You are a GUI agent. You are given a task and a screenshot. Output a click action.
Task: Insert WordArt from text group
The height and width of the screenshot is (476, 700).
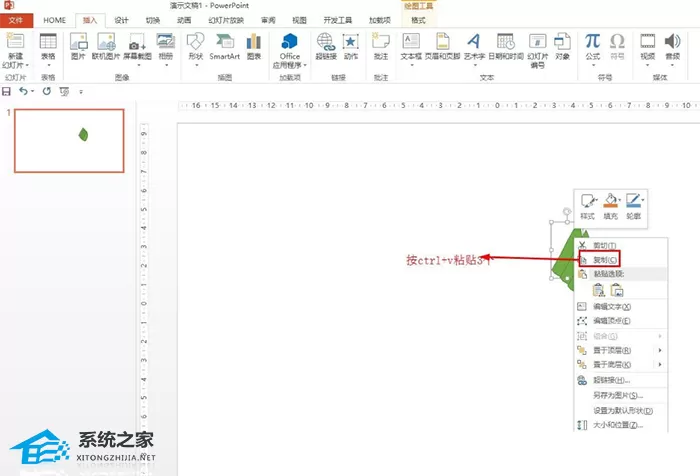(474, 48)
